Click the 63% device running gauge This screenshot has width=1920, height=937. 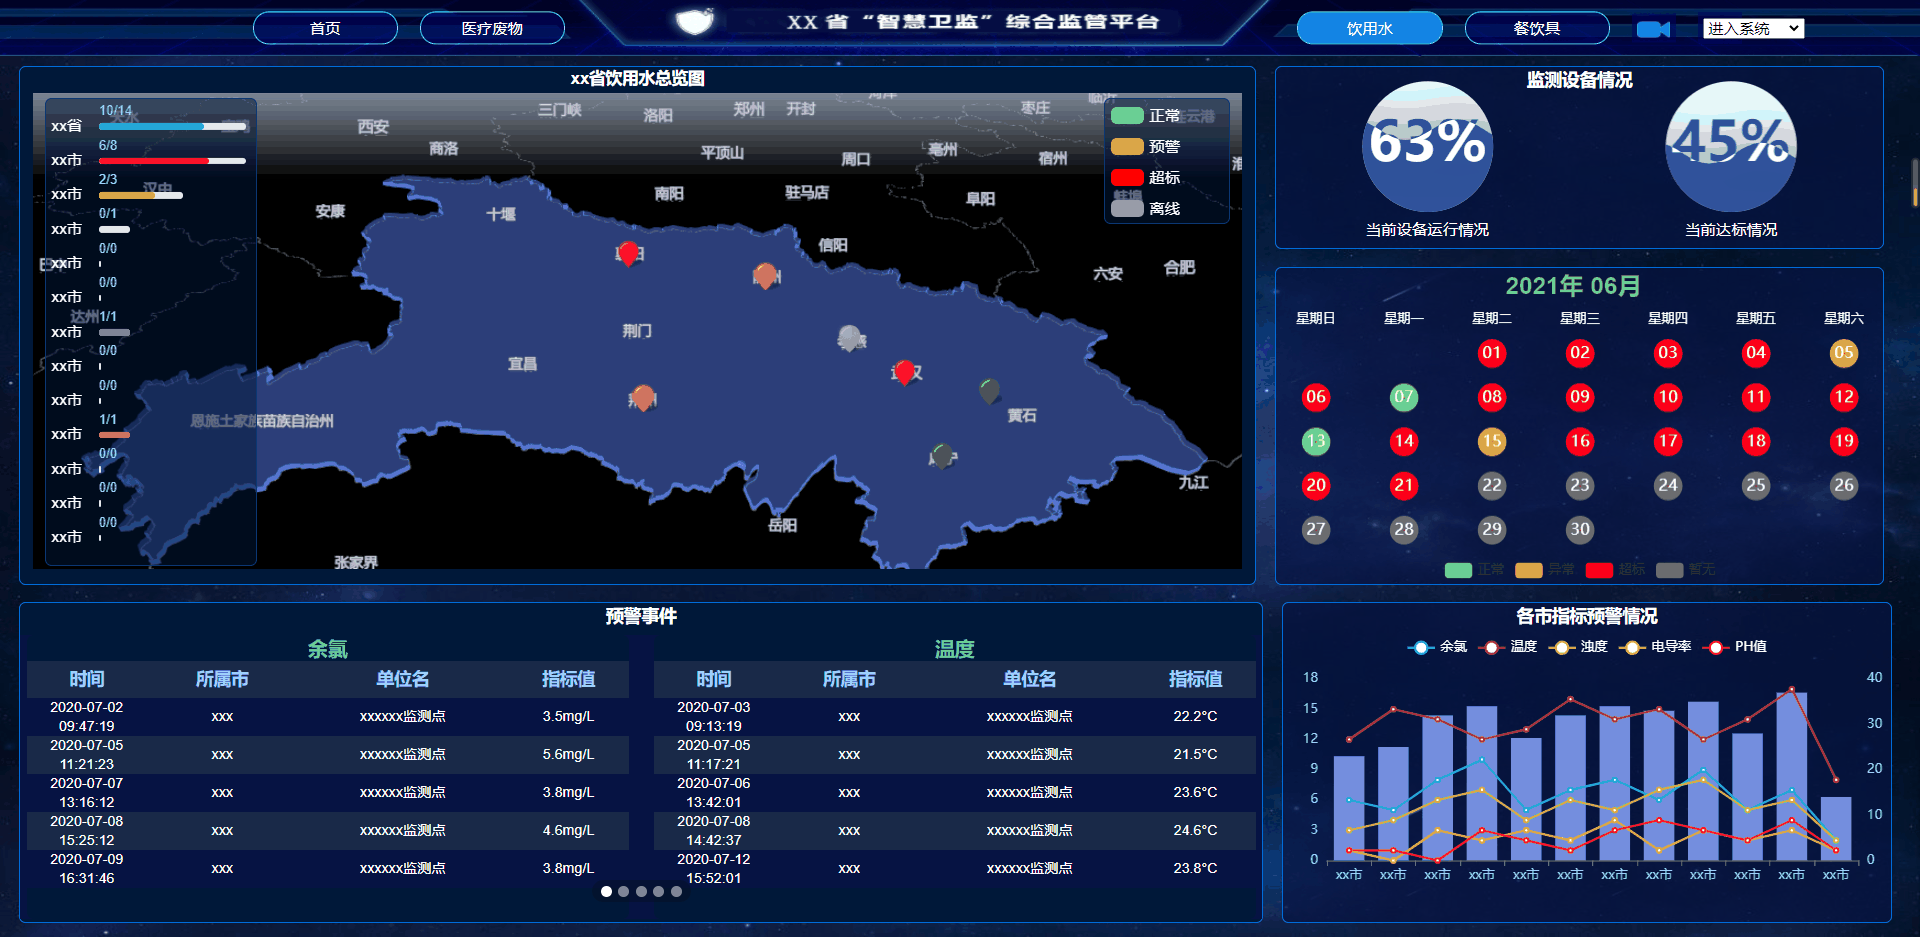coord(1427,146)
